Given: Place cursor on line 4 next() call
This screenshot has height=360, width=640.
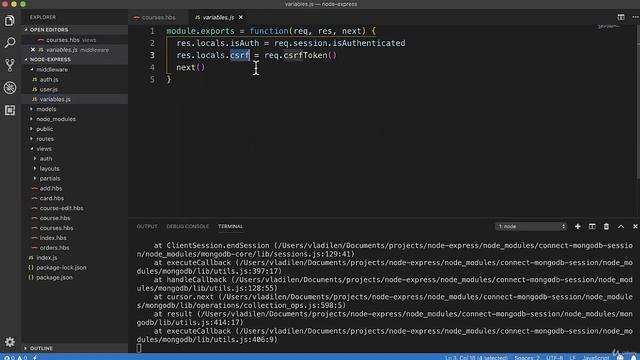Looking at the screenshot, I should tap(191, 67).
